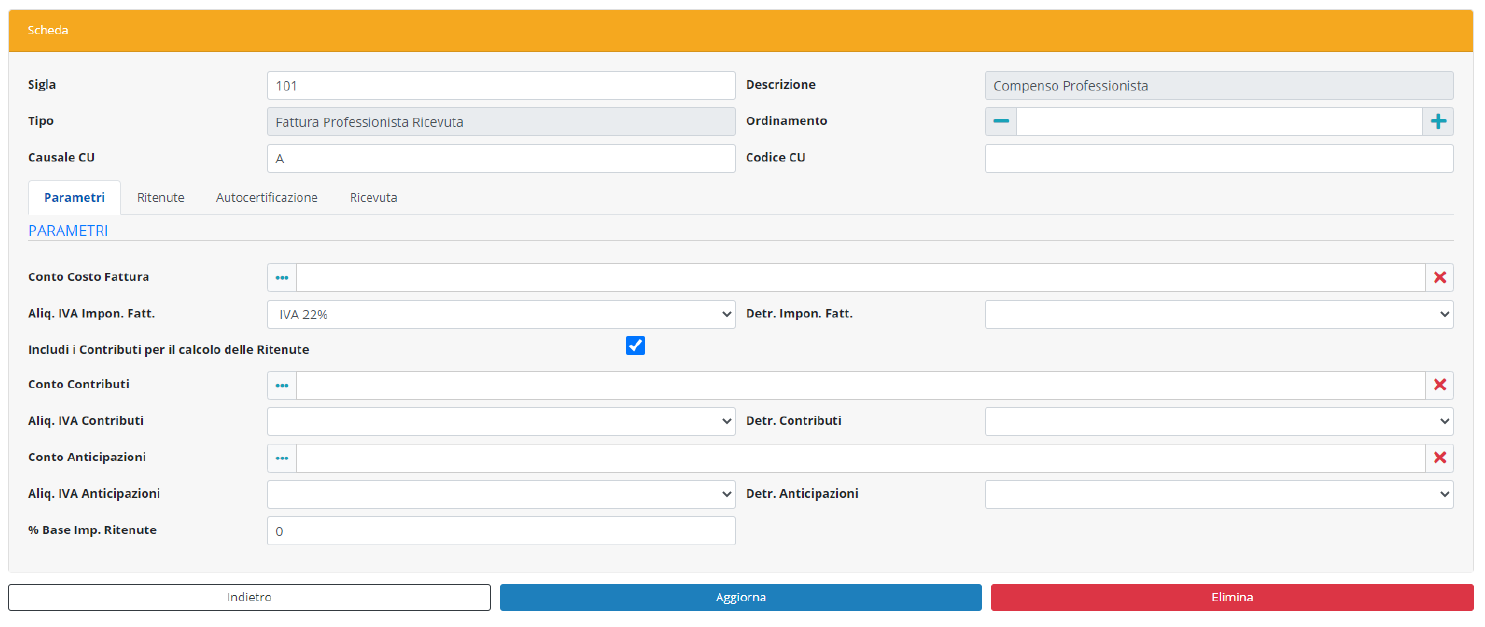This screenshot has width=1485, height=627.
Task: Clear Conto Anticipazioni with red X
Action: (x=1439, y=458)
